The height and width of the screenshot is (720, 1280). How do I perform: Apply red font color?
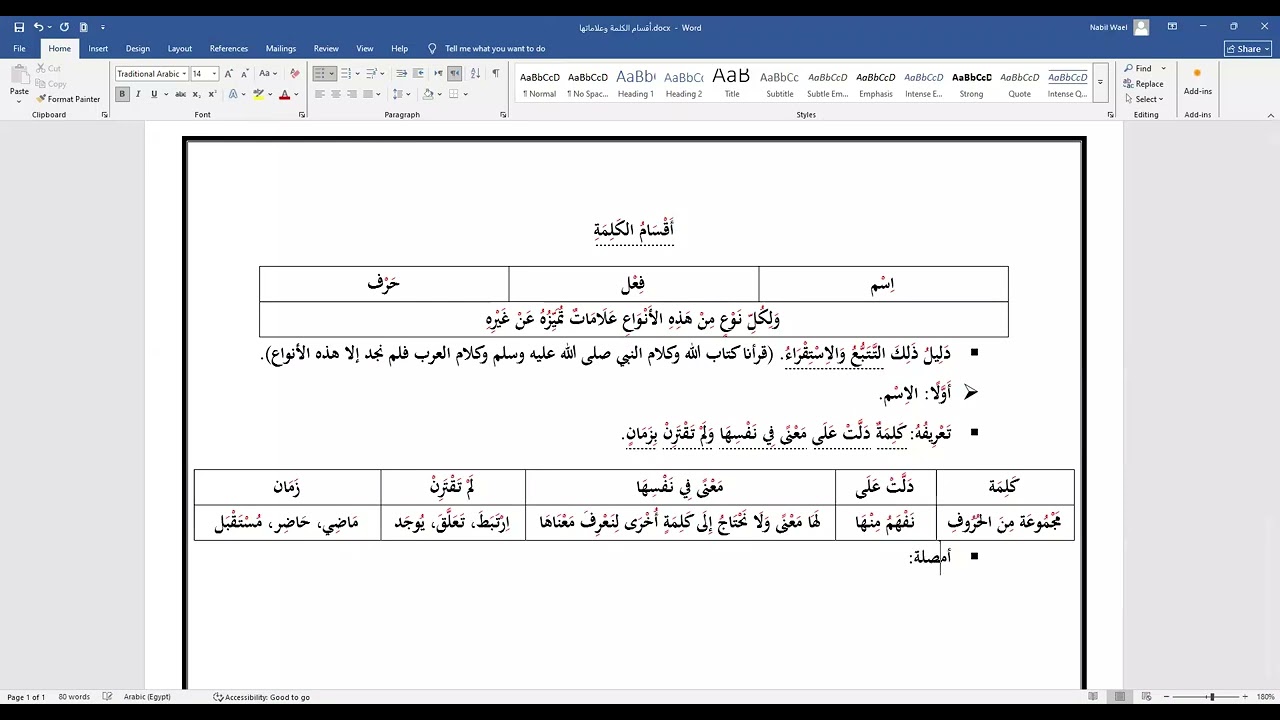point(284,94)
